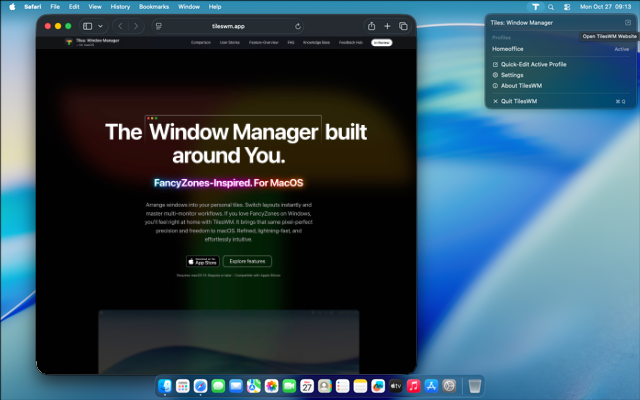
Task: Open the Spotlight search icon in menu bar
Action: pos(551,6)
